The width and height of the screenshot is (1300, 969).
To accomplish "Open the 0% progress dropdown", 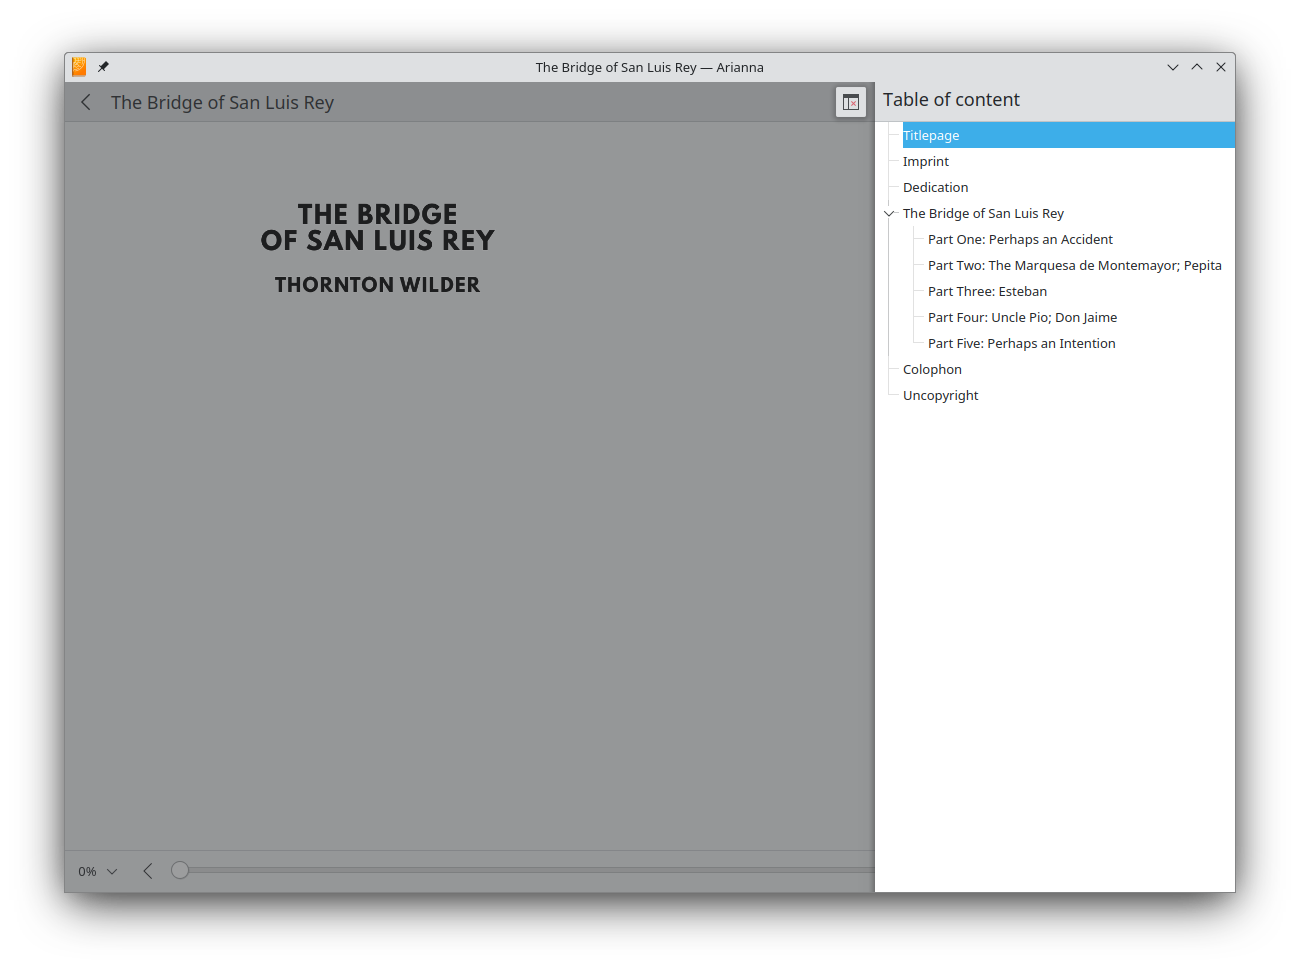I will pyautogui.click(x=98, y=871).
